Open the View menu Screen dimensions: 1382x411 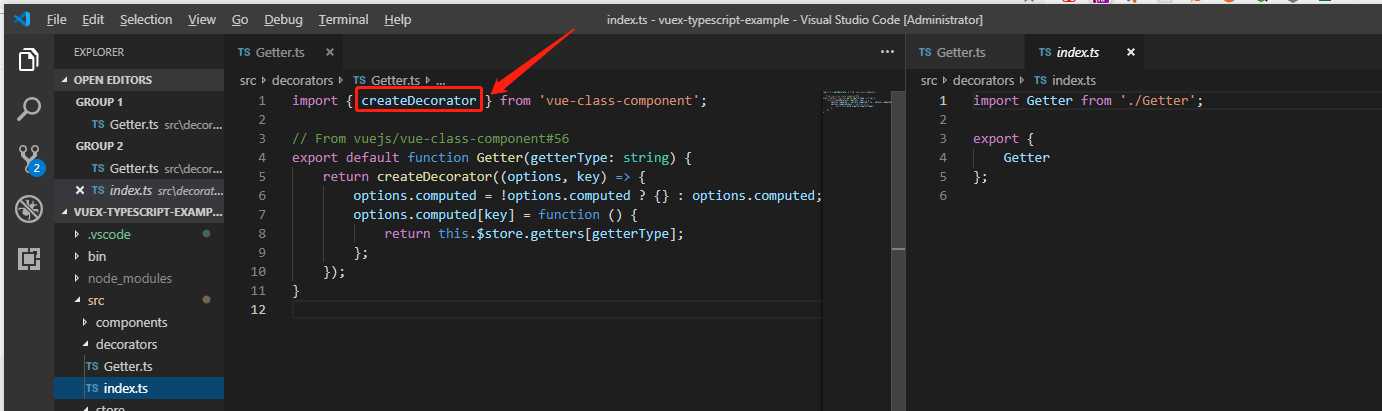[202, 20]
